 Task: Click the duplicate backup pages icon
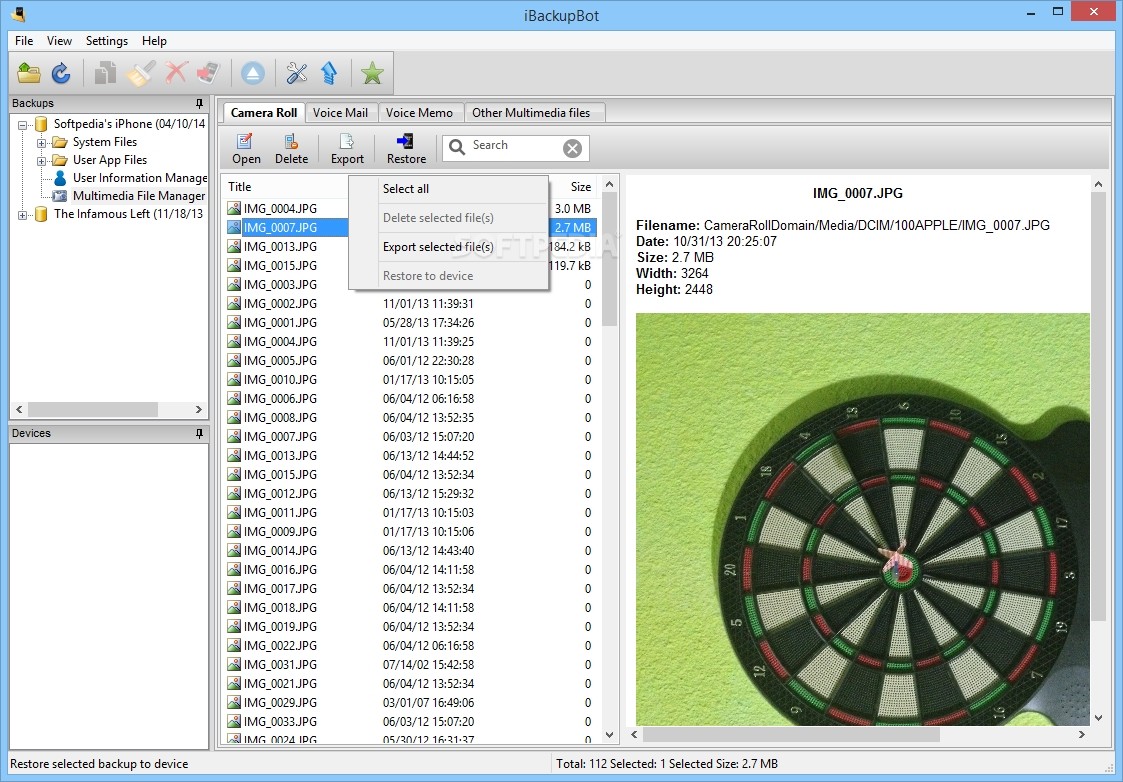pyautogui.click(x=105, y=73)
